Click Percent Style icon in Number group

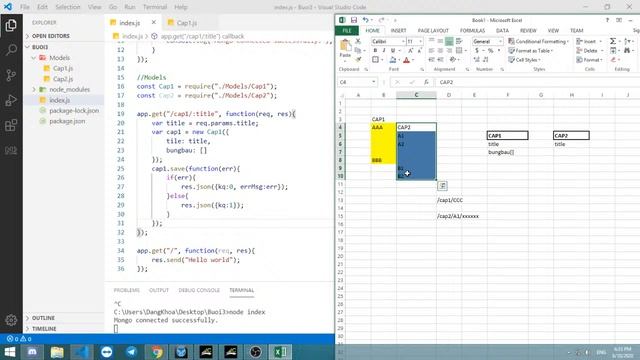(491, 51)
